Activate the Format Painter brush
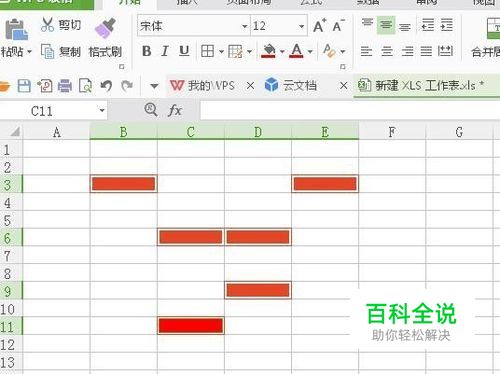500x374 pixels. pyautogui.click(x=105, y=27)
